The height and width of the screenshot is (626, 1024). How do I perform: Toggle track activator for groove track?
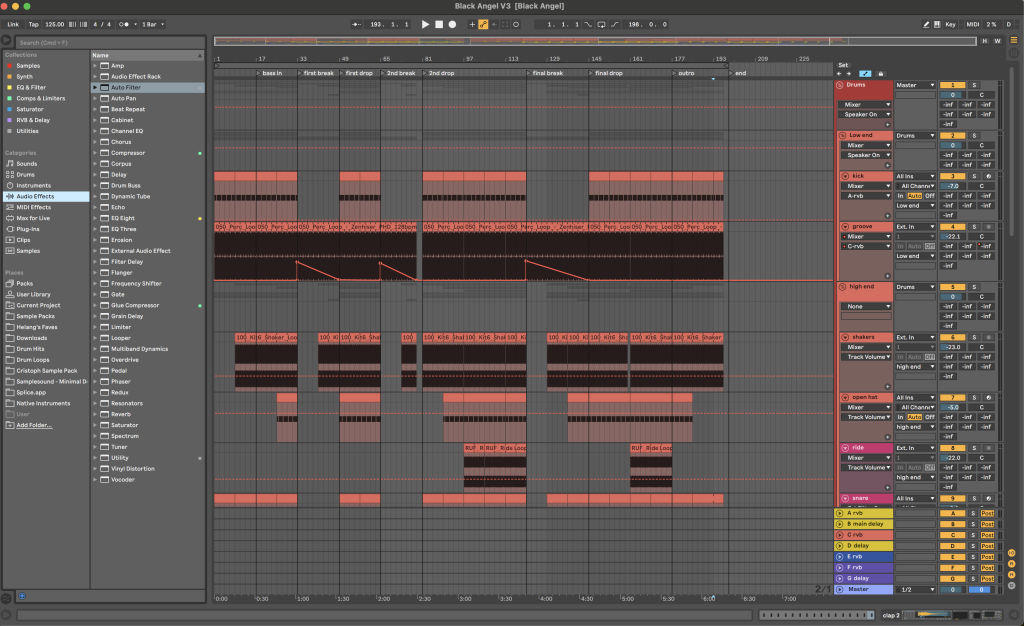(953, 227)
